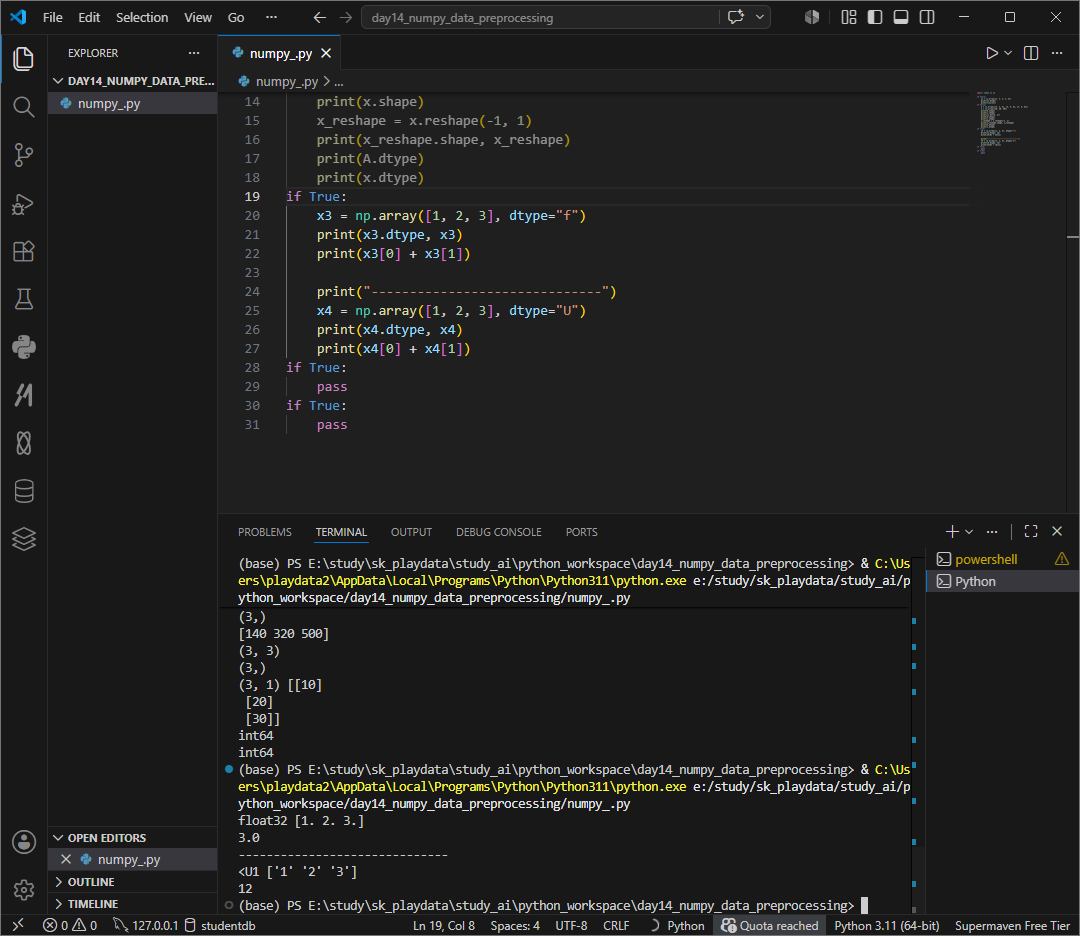The width and height of the screenshot is (1080, 936).
Task: Click the command center search field
Action: 540,17
